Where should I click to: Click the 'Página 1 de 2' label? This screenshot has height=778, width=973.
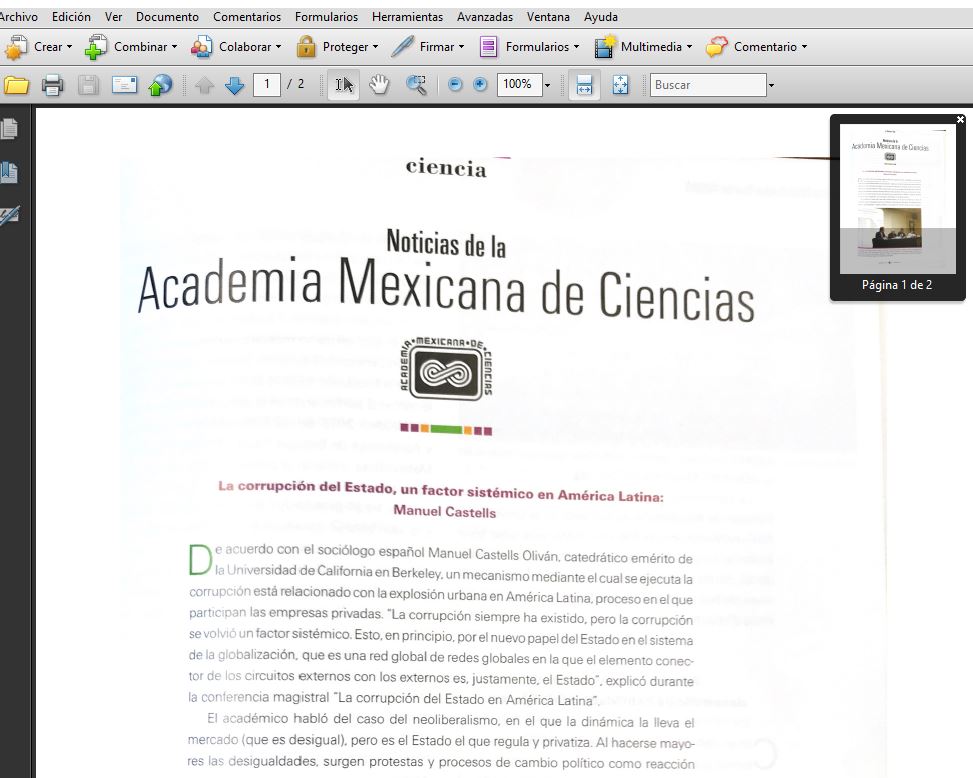click(897, 285)
